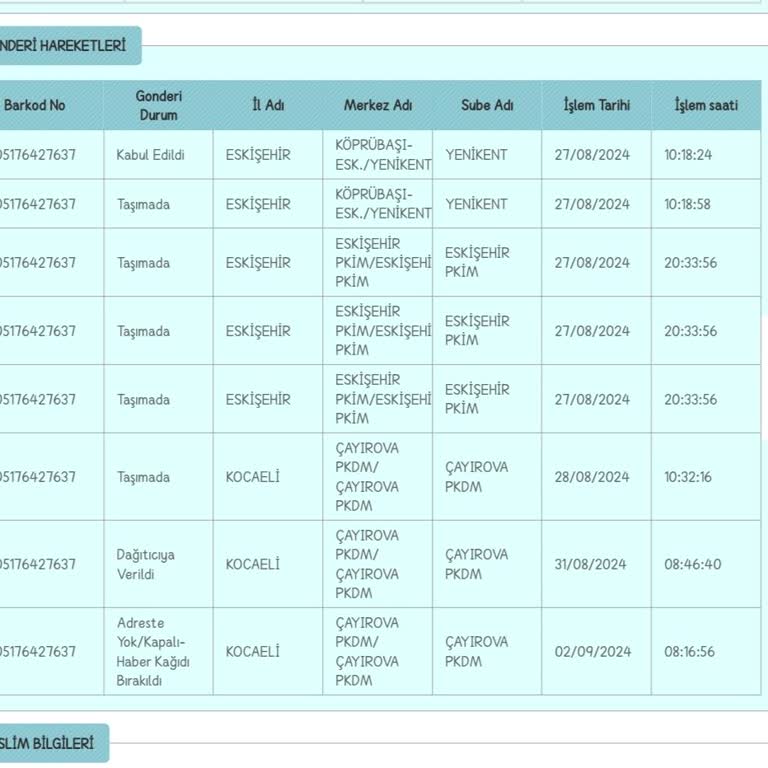768x768 pixels.
Task: Select the Merkez Adı column header
Action: click(378, 105)
